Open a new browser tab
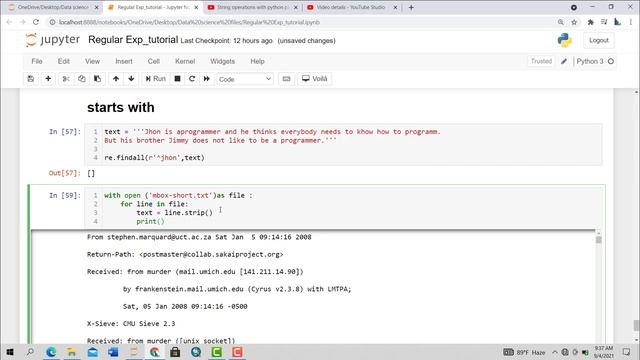Screen dimensions: 640x360 (x=411, y=7)
